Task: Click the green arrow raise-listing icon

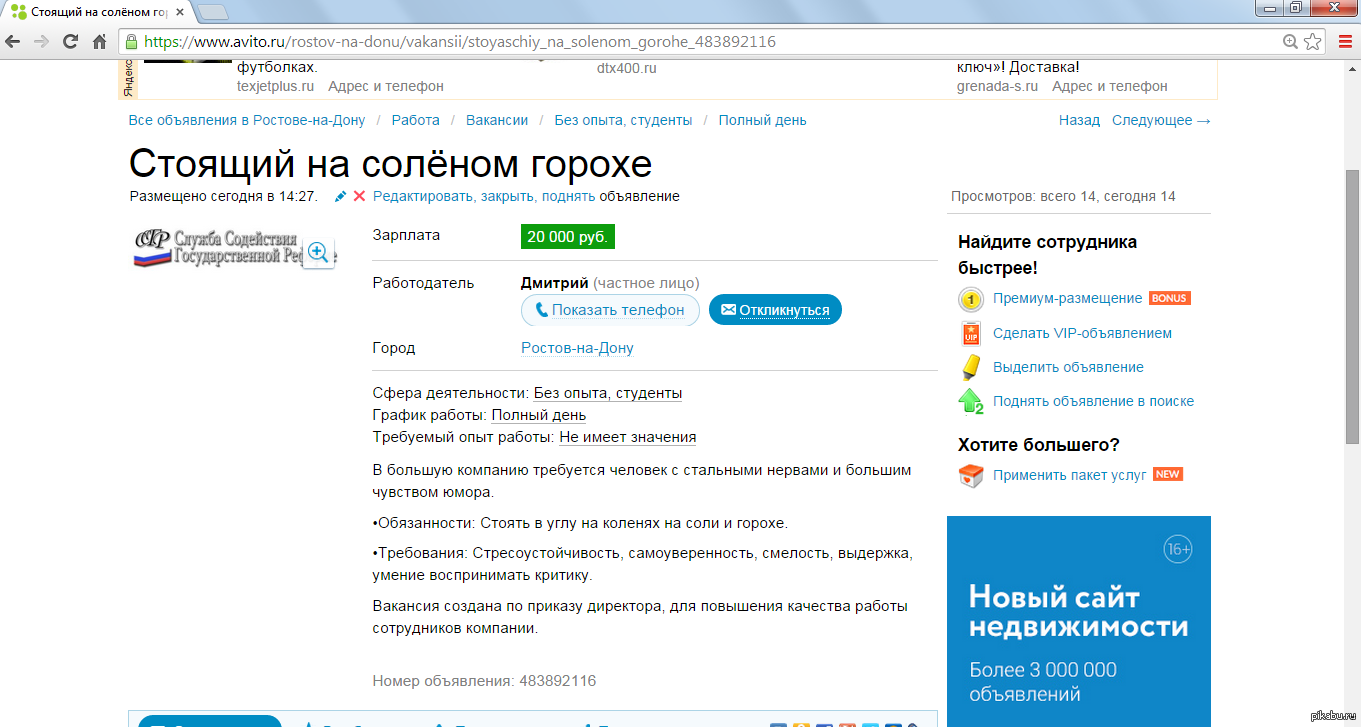Action: (970, 401)
